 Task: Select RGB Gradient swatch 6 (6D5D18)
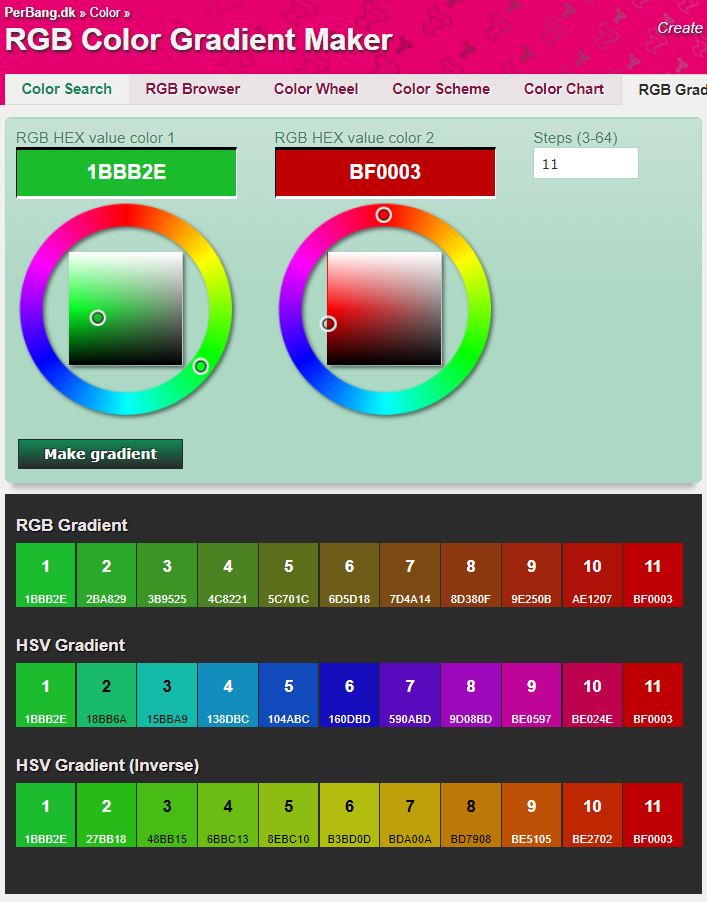pos(349,576)
